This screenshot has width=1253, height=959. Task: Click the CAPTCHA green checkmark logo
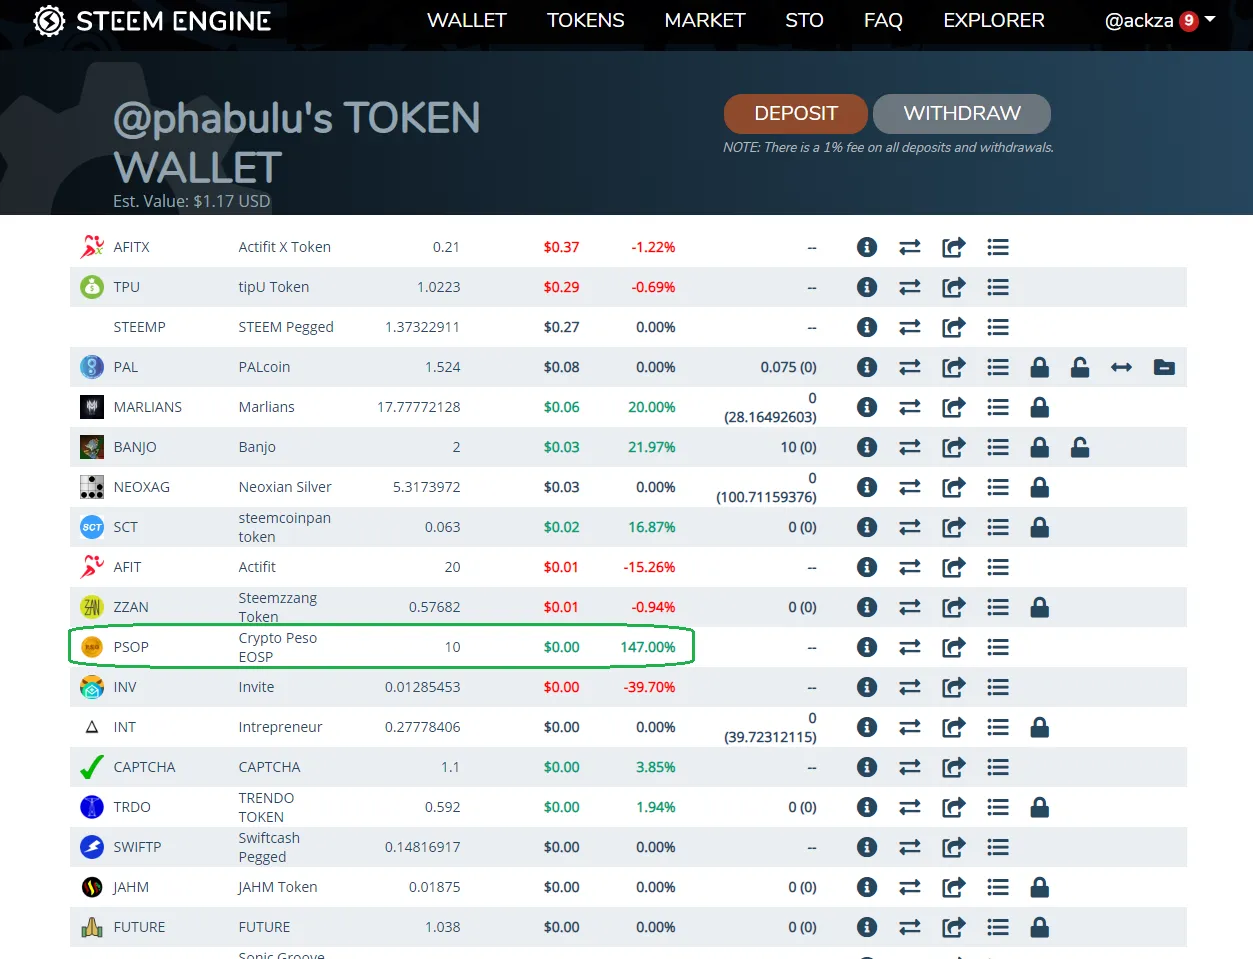pyautogui.click(x=92, y=767)
